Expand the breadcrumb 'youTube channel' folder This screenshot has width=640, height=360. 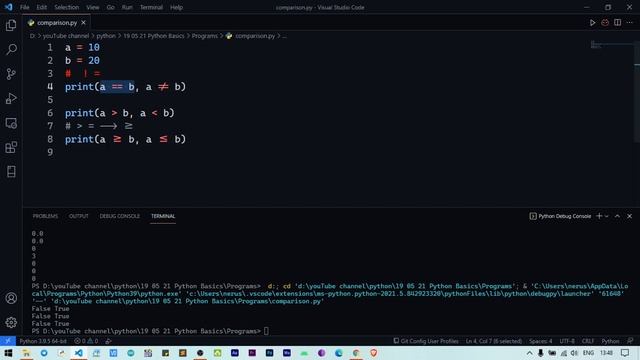pos(66,36)
